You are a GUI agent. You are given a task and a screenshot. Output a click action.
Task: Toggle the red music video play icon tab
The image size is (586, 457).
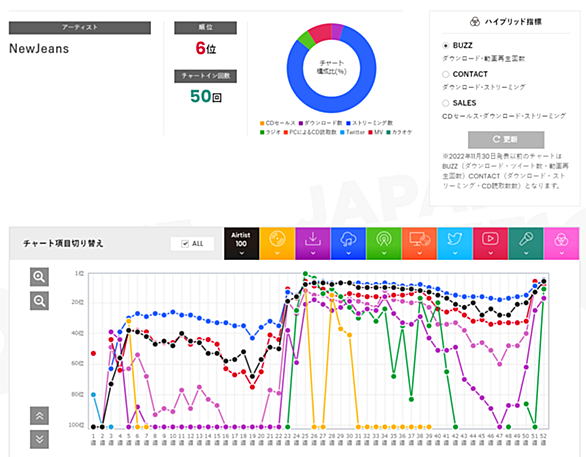click(x=490, y=243)
